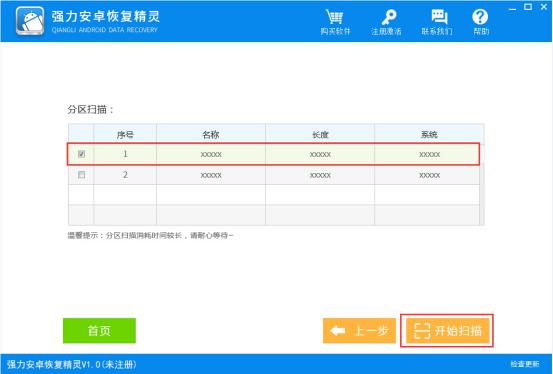
Task: Click the 系统 column header
Action: coord(429,134)
